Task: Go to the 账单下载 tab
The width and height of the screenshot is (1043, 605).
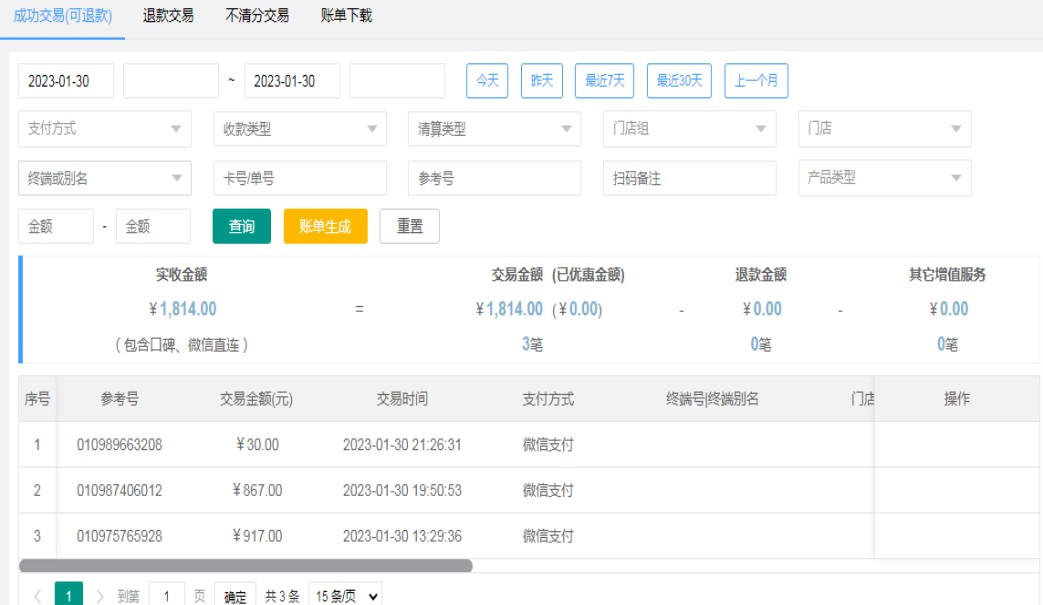Action: [346, 16]
